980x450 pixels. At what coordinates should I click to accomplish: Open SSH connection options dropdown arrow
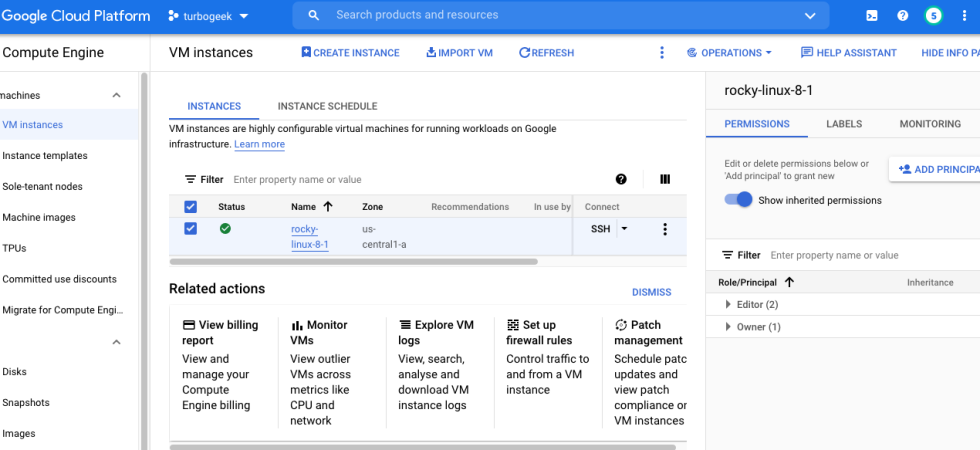(x=624, y=229)
